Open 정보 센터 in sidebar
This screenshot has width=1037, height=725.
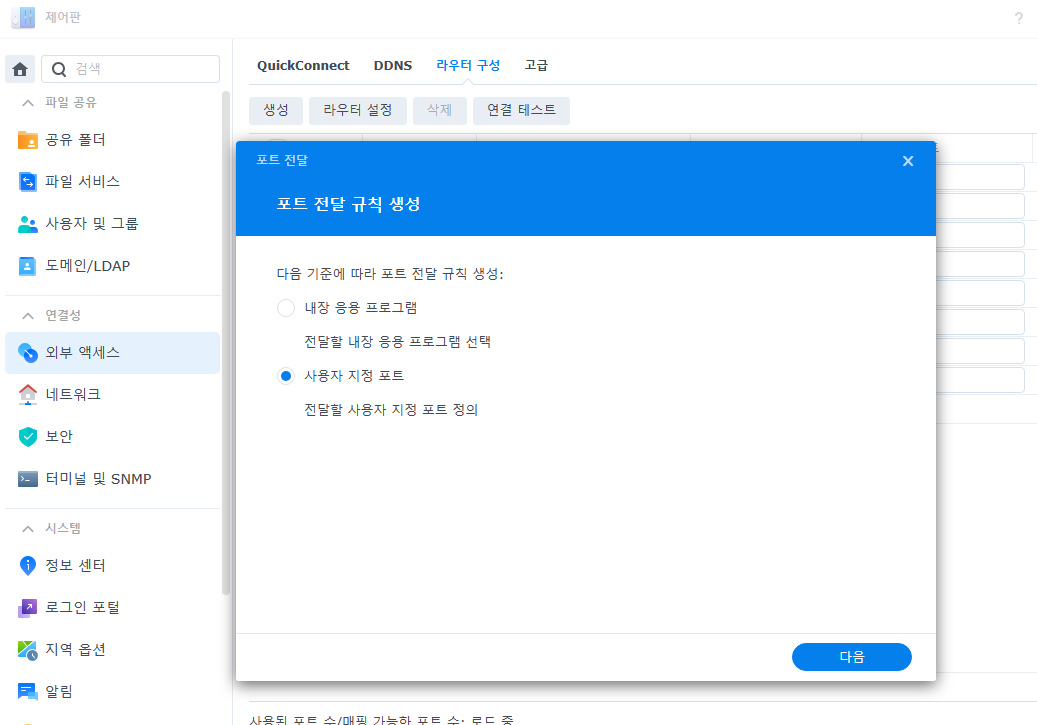(112, 566)
